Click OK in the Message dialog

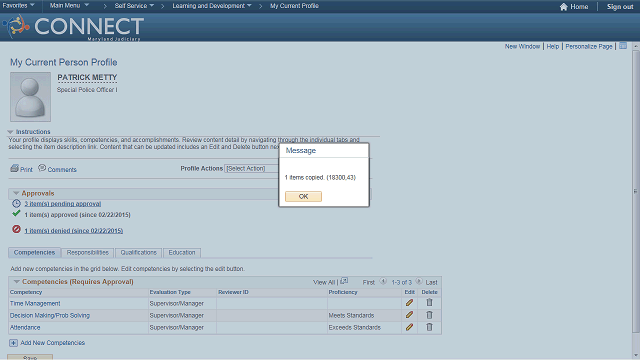[x=303, y=196]
